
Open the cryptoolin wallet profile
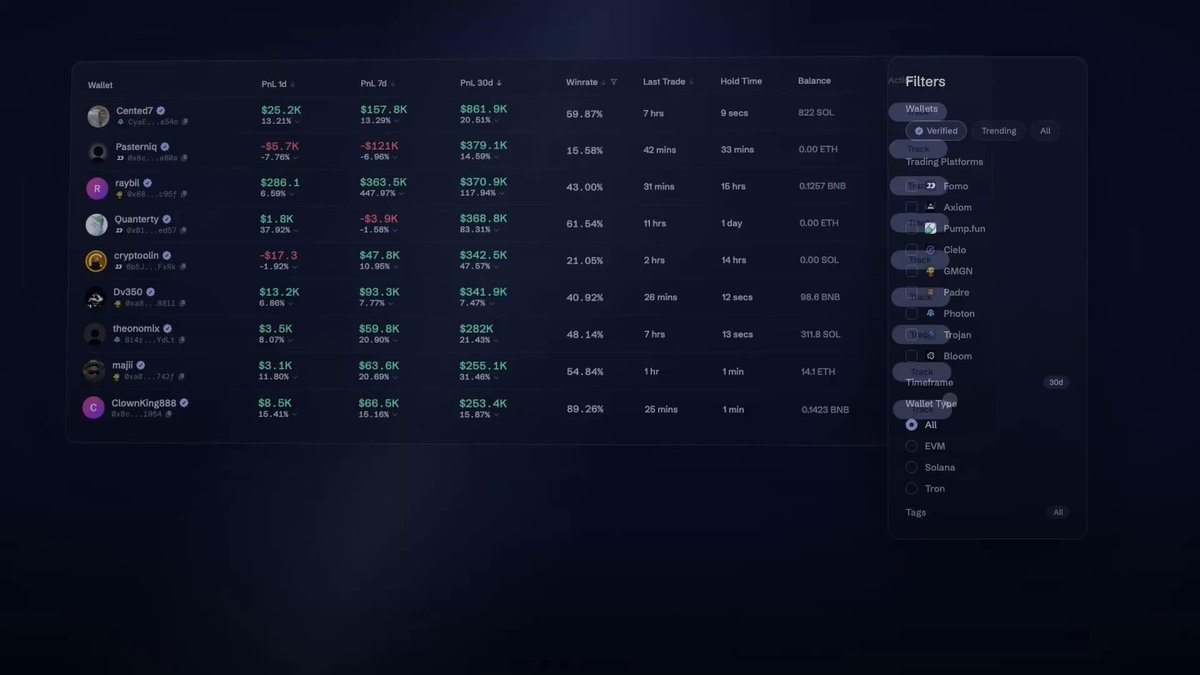point(136,255)
